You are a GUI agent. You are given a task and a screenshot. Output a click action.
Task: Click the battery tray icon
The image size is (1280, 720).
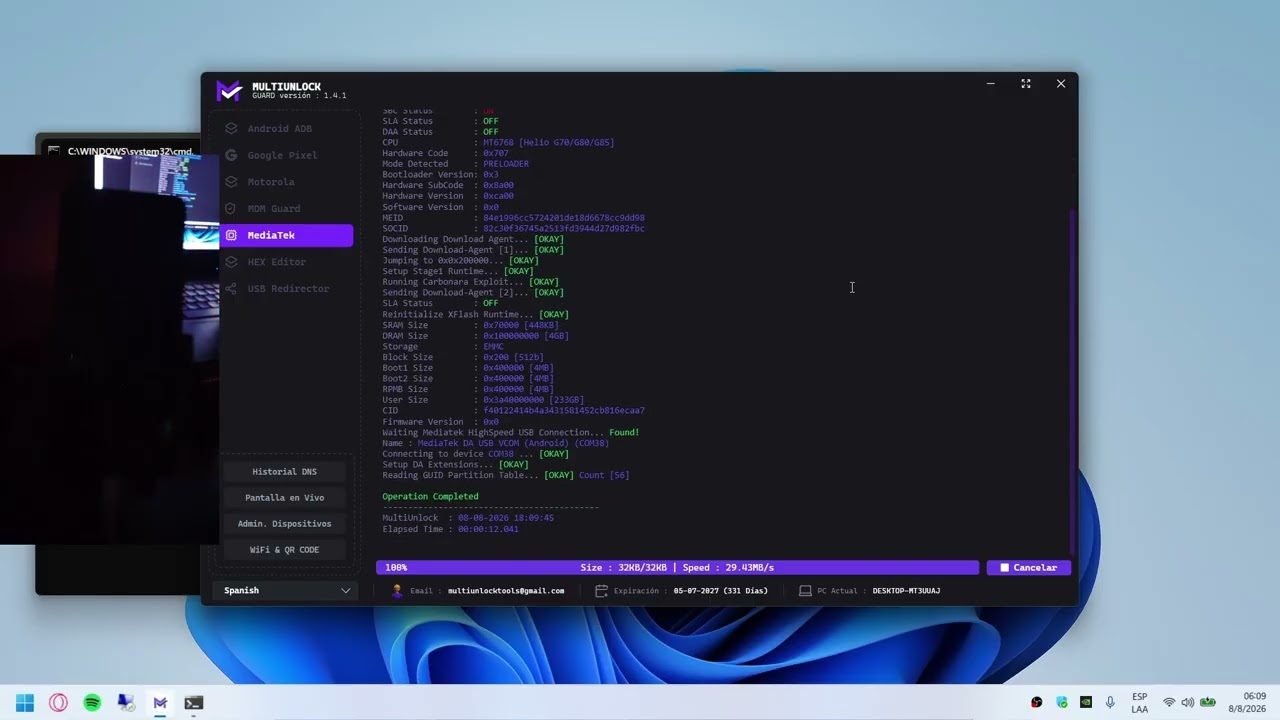pyautogui.click(x=1208, y=703)
